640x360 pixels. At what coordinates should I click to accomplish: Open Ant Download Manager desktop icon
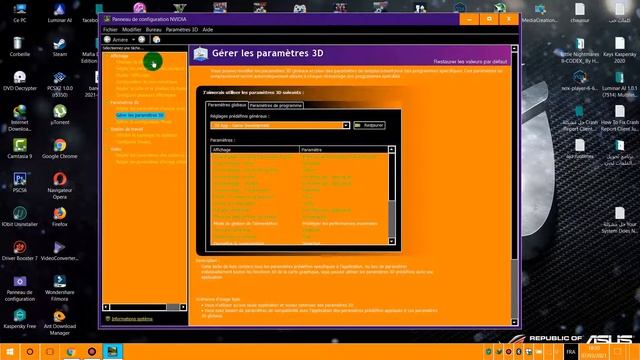60,322
